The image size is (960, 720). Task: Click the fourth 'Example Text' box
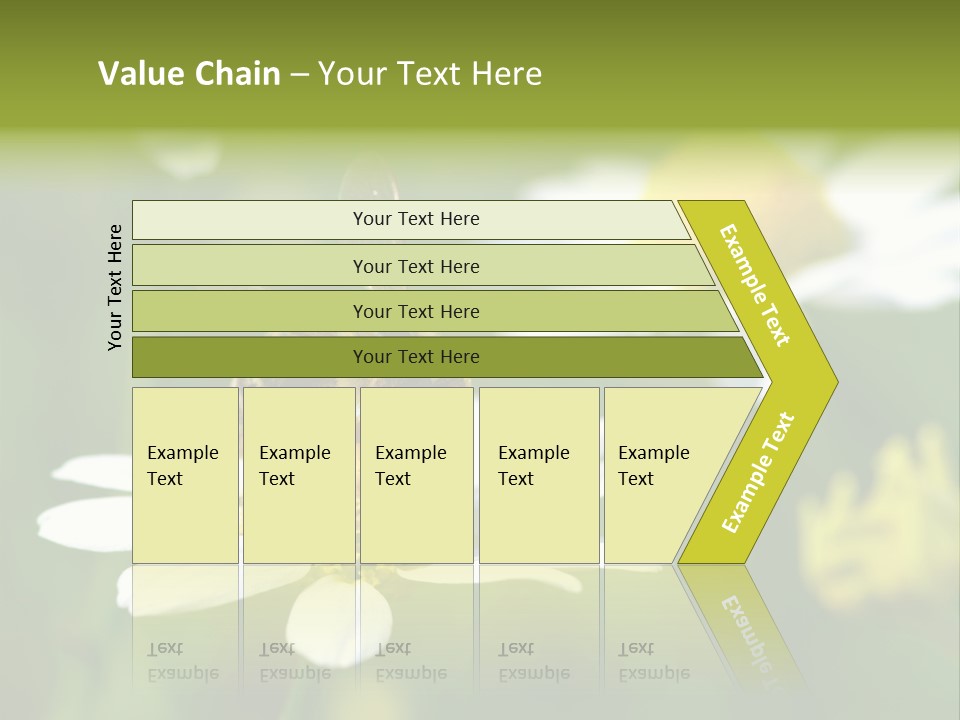tap(539, 474)
